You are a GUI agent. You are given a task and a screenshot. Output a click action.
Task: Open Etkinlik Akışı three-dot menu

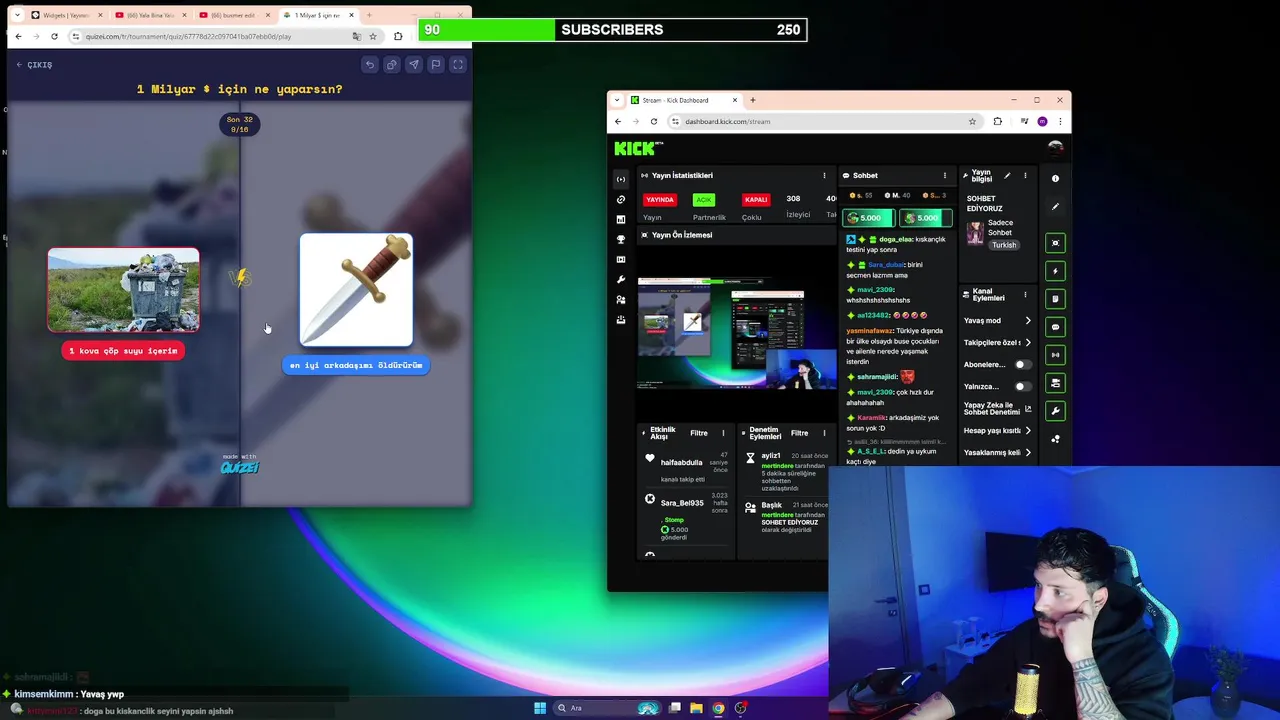tap(723, 433)
